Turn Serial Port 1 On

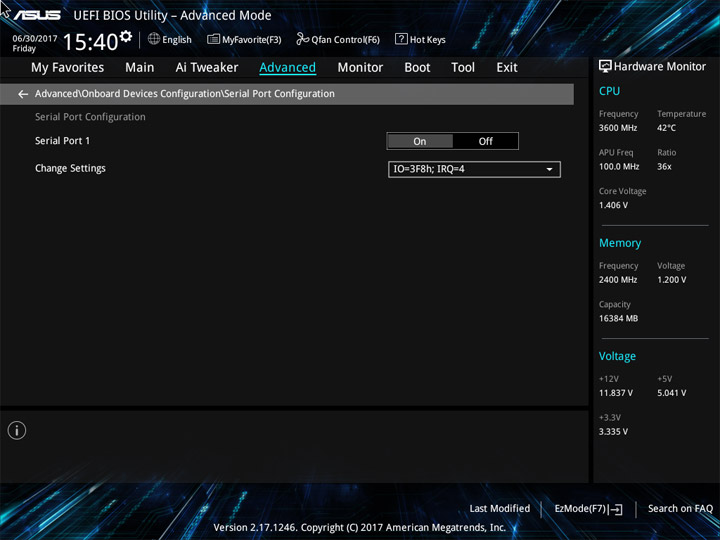420,141
